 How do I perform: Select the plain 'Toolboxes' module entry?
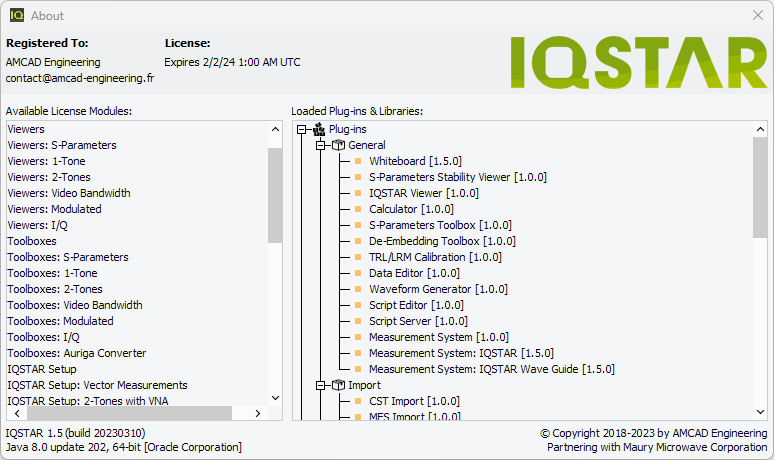pos(32,241)
